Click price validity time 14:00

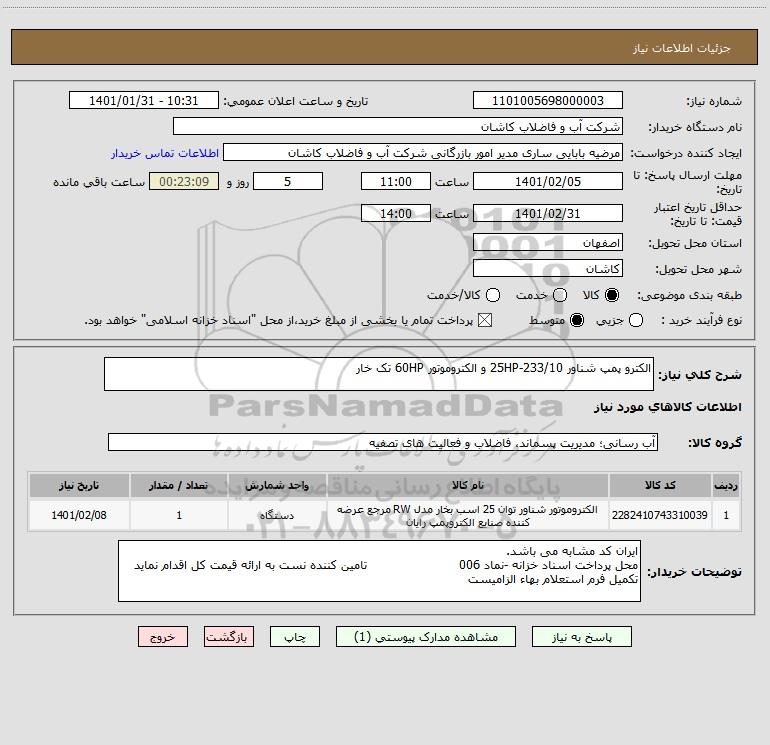point(396,214)
